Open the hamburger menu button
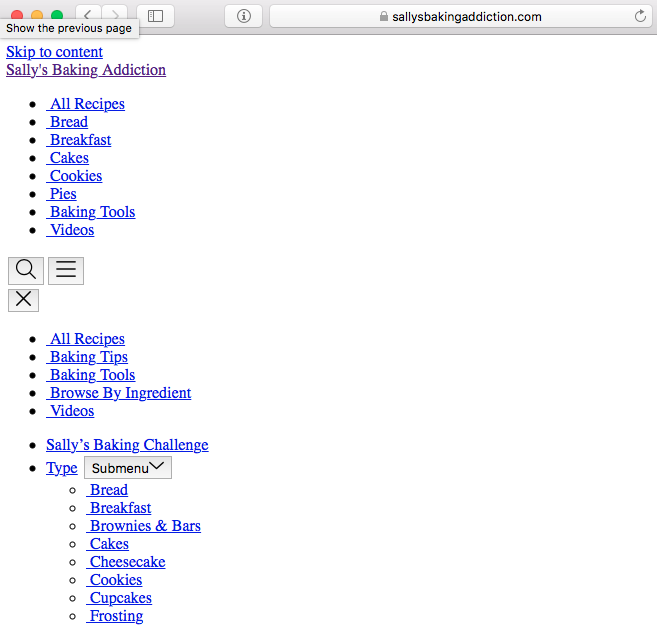The height and width of the screenshot is (626, 657). click(66, 271)
